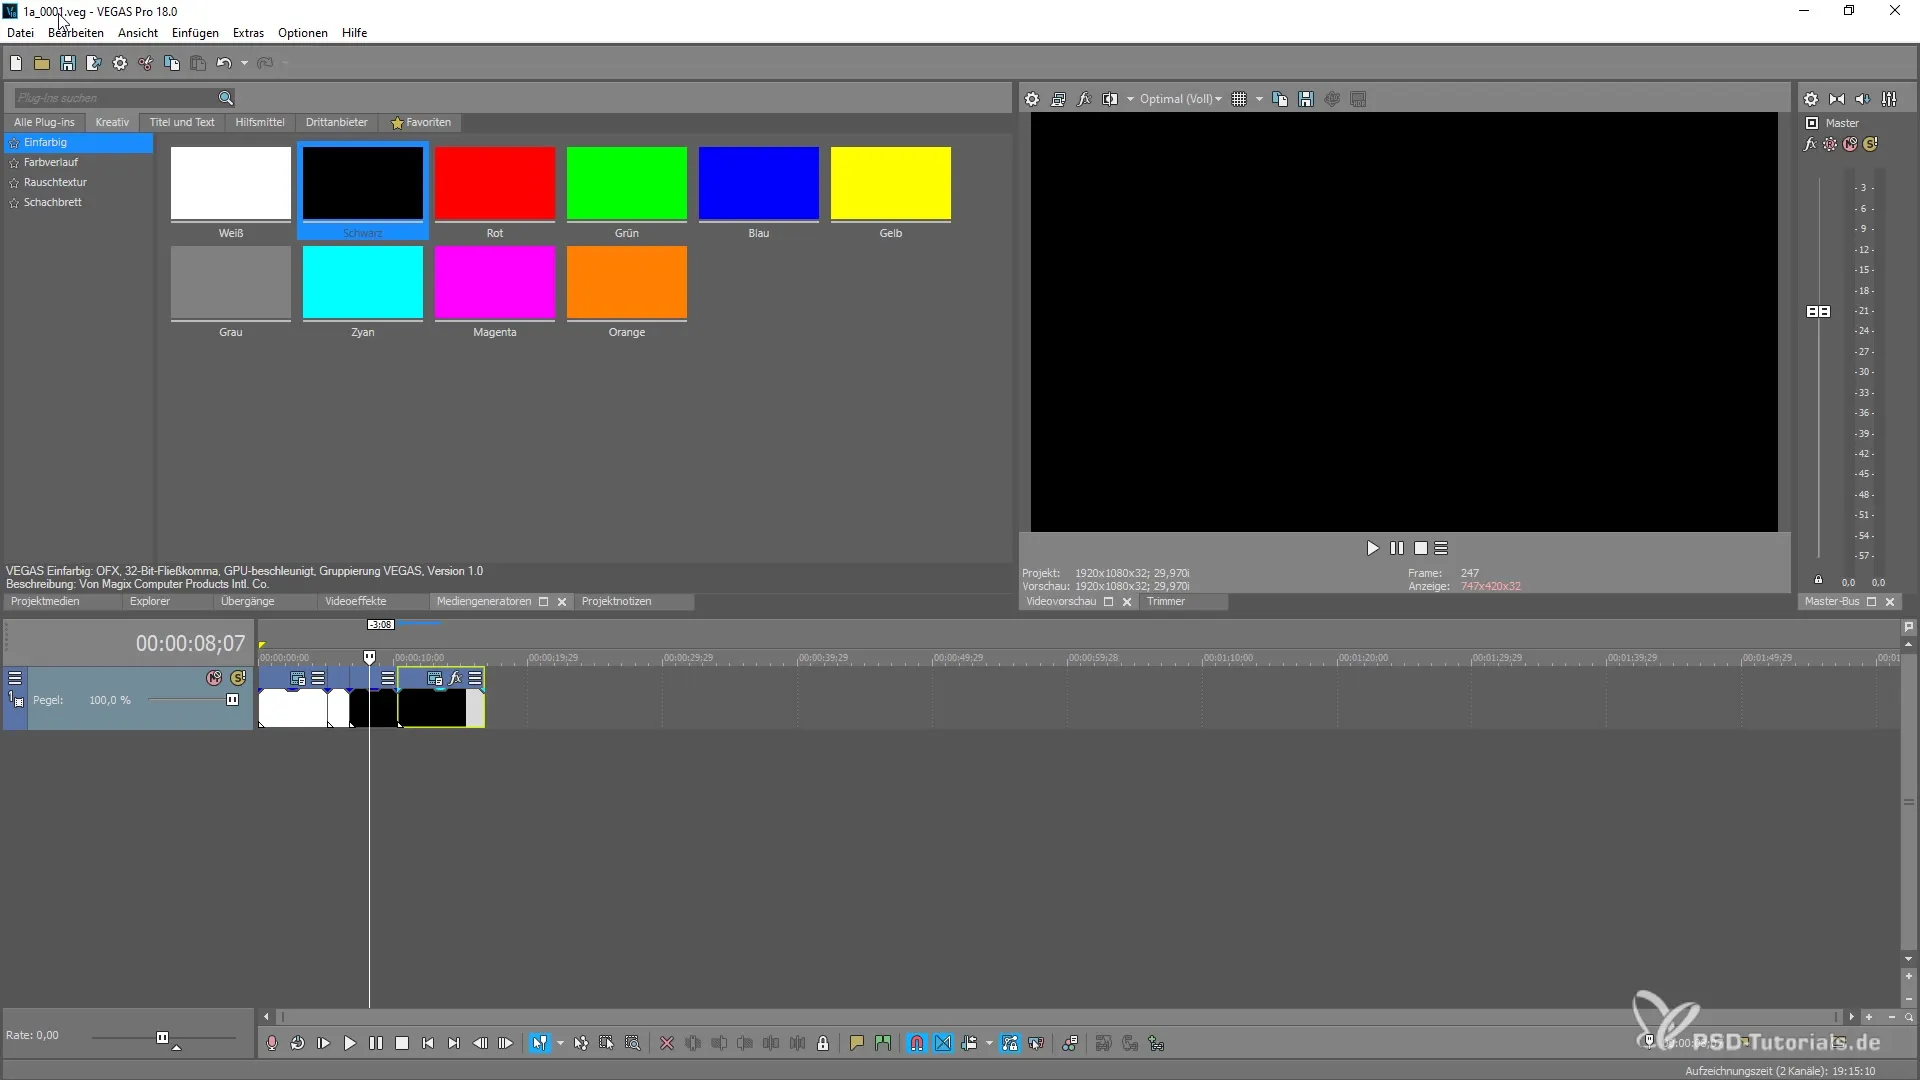Open video preview properties gear
Image resolution: width=1920 pixels, height=1080 pixels.
1032,99
